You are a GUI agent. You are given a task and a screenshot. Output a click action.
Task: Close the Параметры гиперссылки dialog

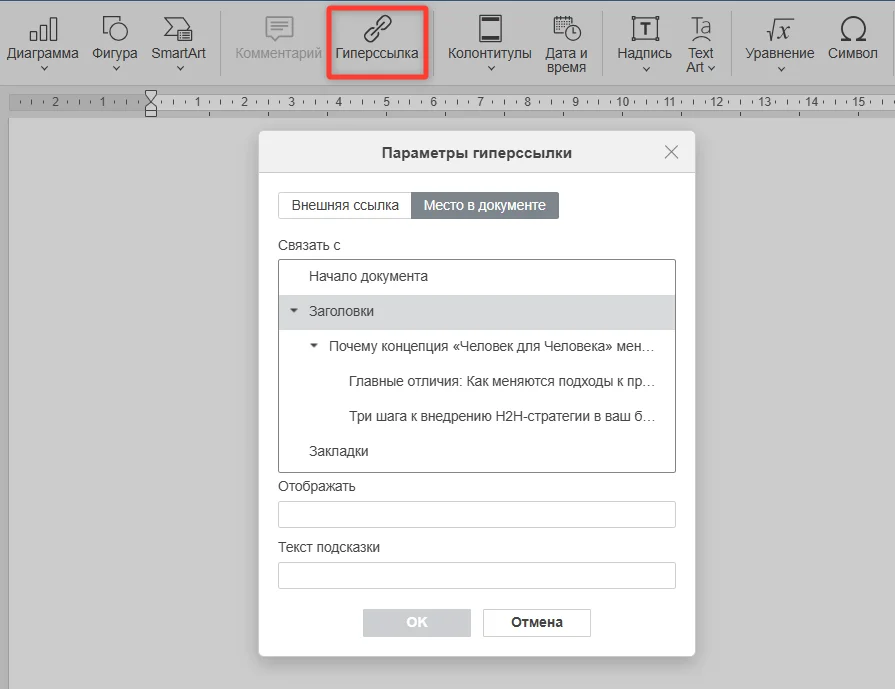[671, 152]
